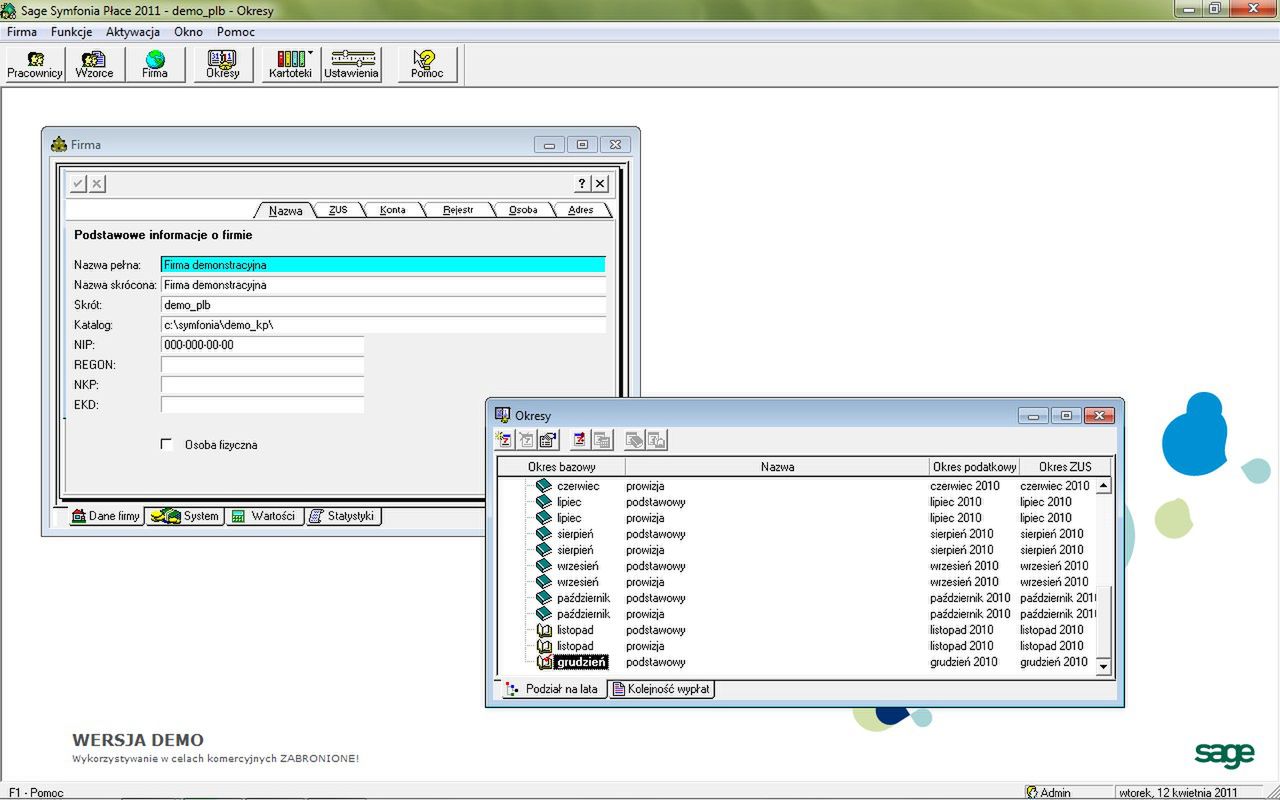Switch to the Nazwa tab

286,210
